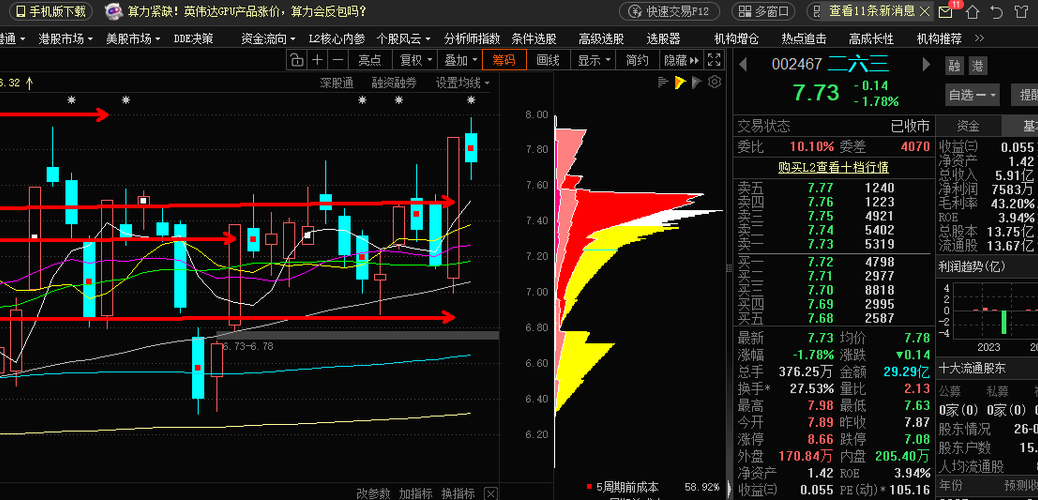Go to next stock arrow
Screen dimensions: 1038x500
click(926, 64)
